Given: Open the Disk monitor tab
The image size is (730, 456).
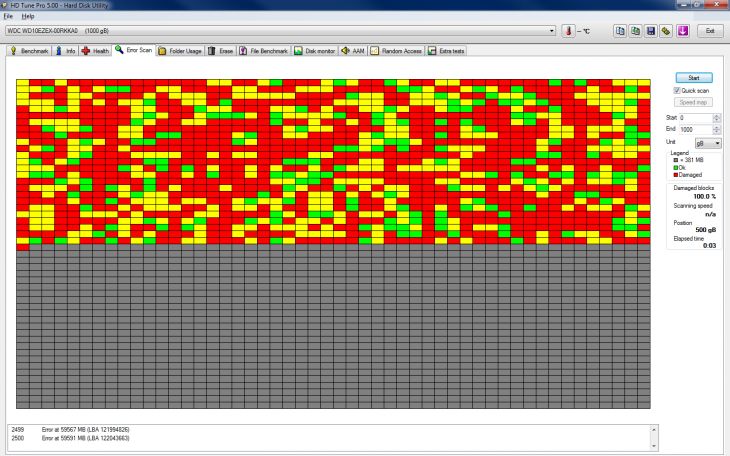Looking at the screenshot, I should [315, 51].
